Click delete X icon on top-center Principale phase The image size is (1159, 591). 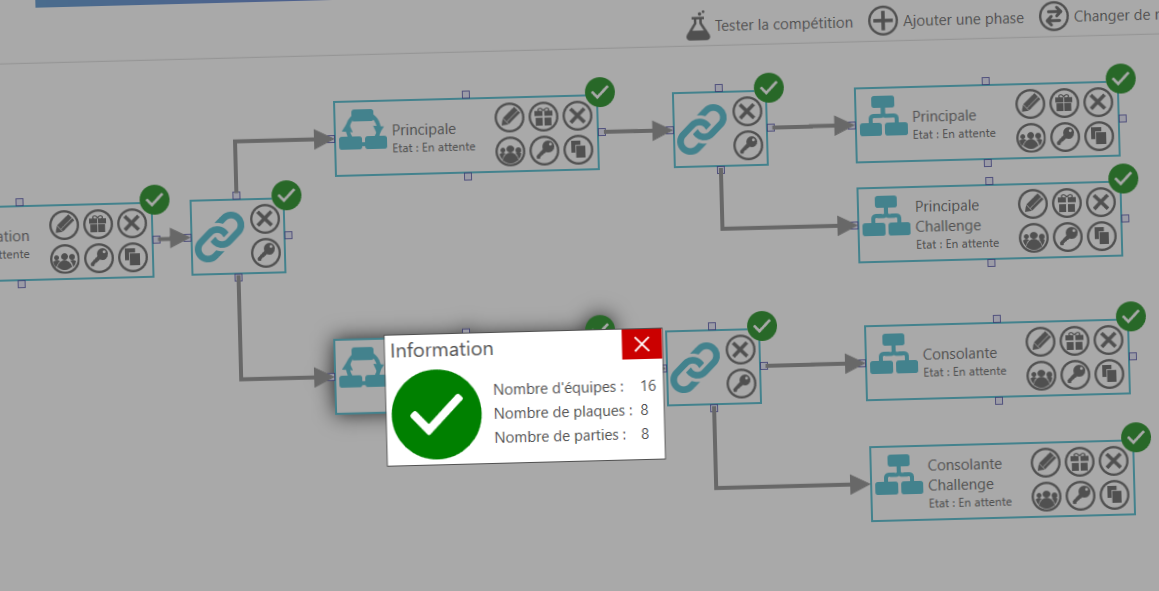[x=577, y=116]
